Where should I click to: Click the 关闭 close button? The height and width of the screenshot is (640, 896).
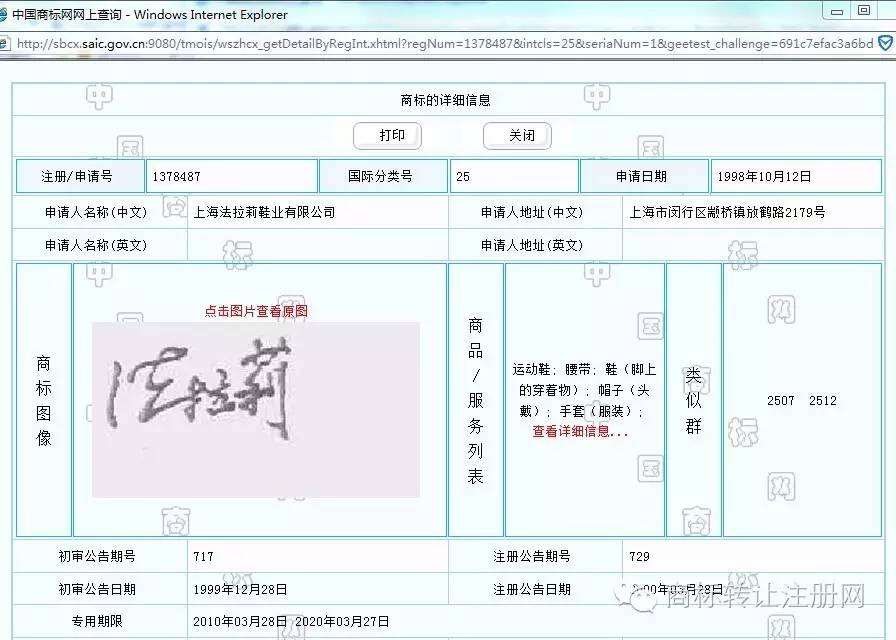click(517, 136)
